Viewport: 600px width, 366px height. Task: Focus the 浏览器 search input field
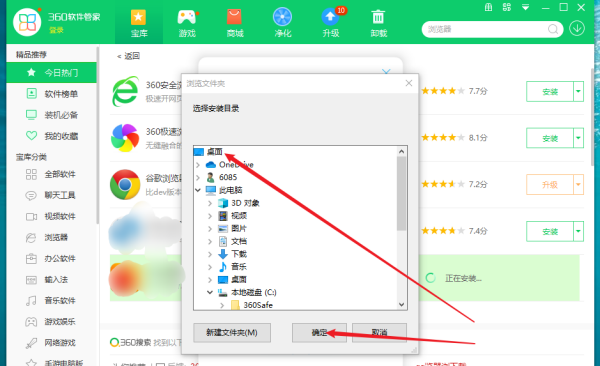click(x=486, y=29)
